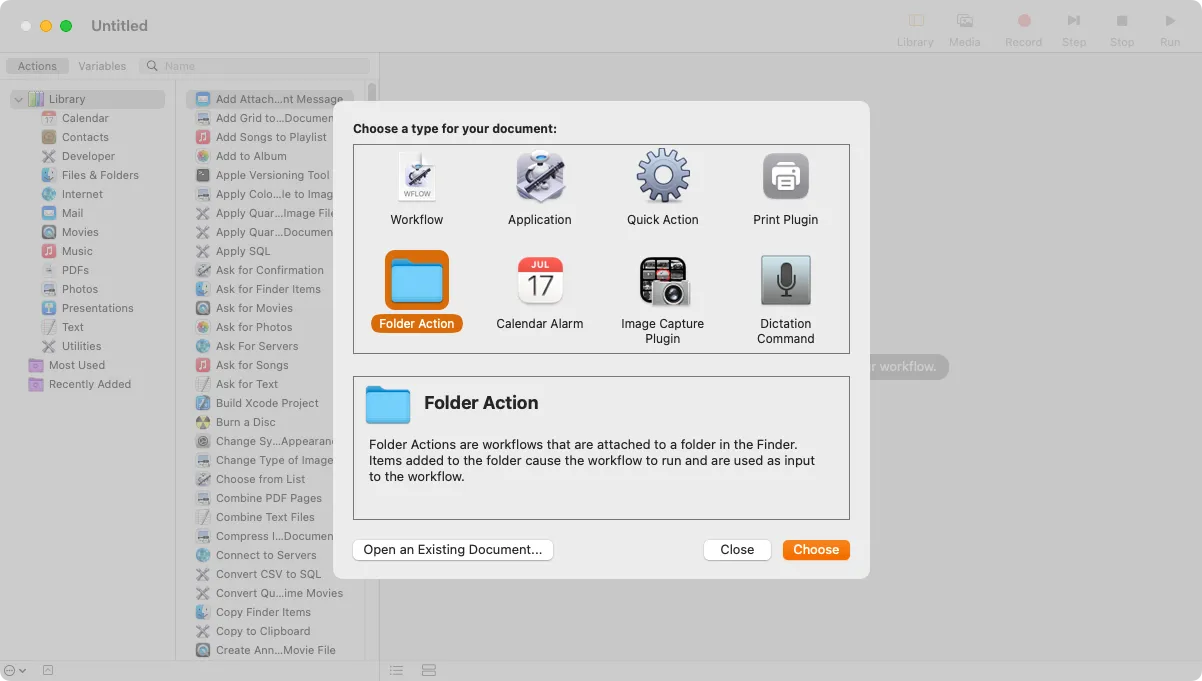Expand the panel arrow at the bottom bar

click(46, 670)
